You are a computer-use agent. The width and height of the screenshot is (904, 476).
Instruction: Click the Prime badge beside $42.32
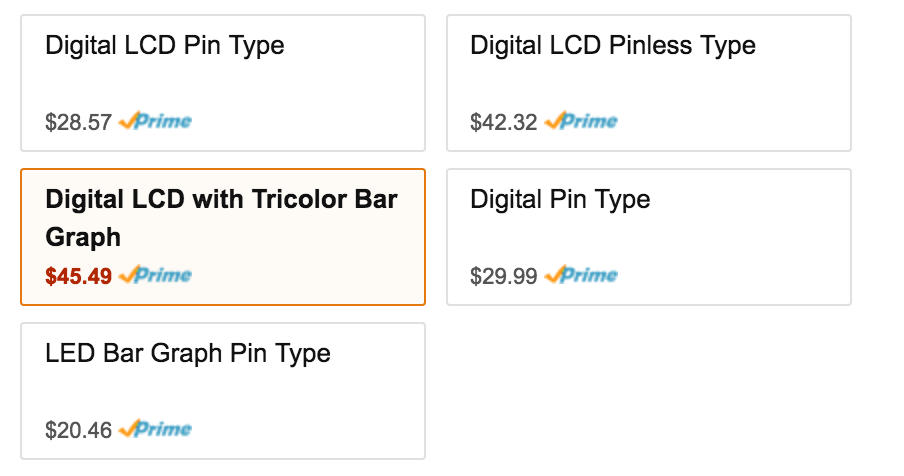click(x=581, y=121)
